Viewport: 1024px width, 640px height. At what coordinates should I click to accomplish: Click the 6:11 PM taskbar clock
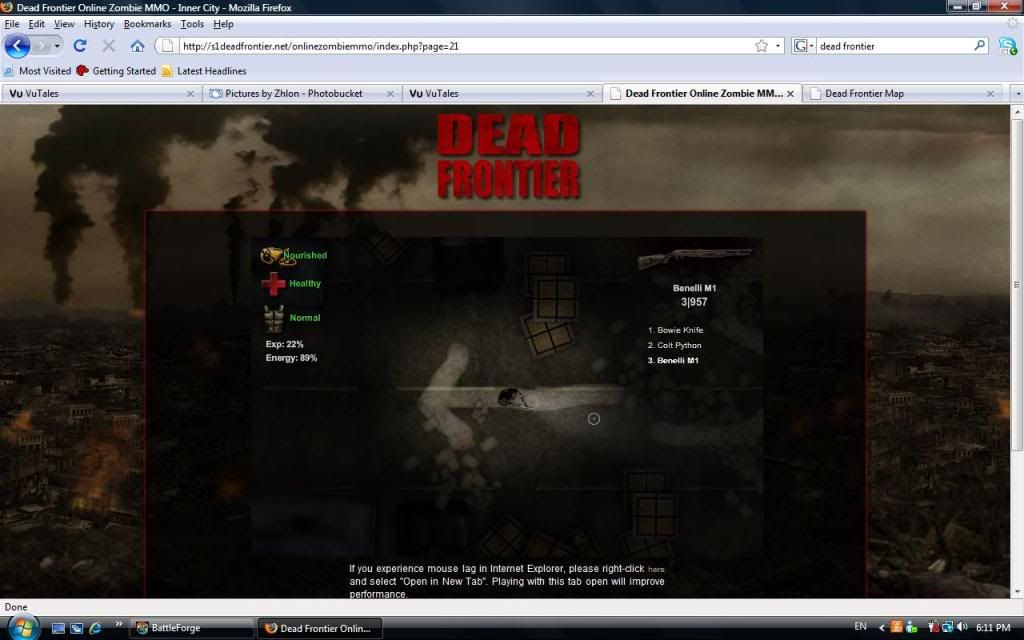(993, 627)
